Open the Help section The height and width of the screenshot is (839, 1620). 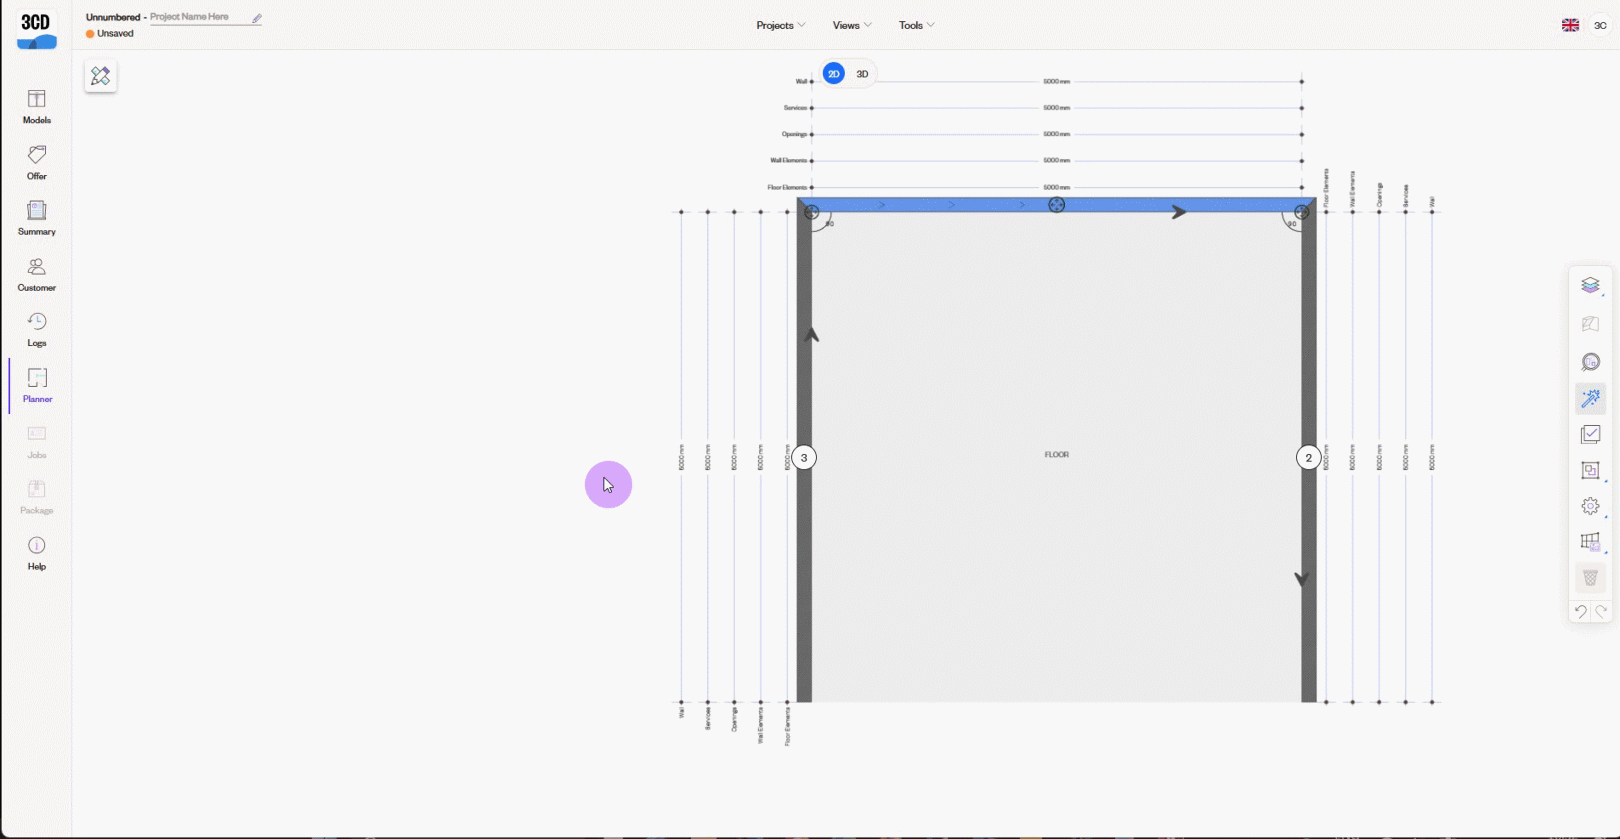coord(37,553)
